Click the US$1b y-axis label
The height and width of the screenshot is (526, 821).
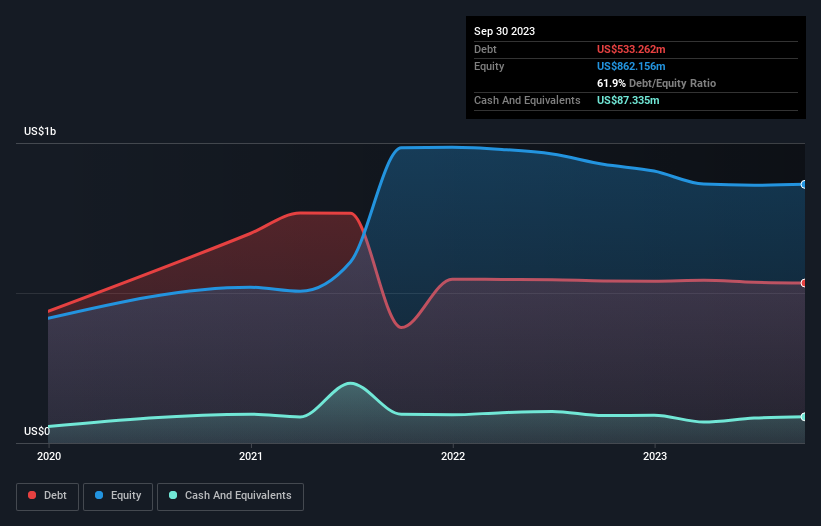pos(40,131)
